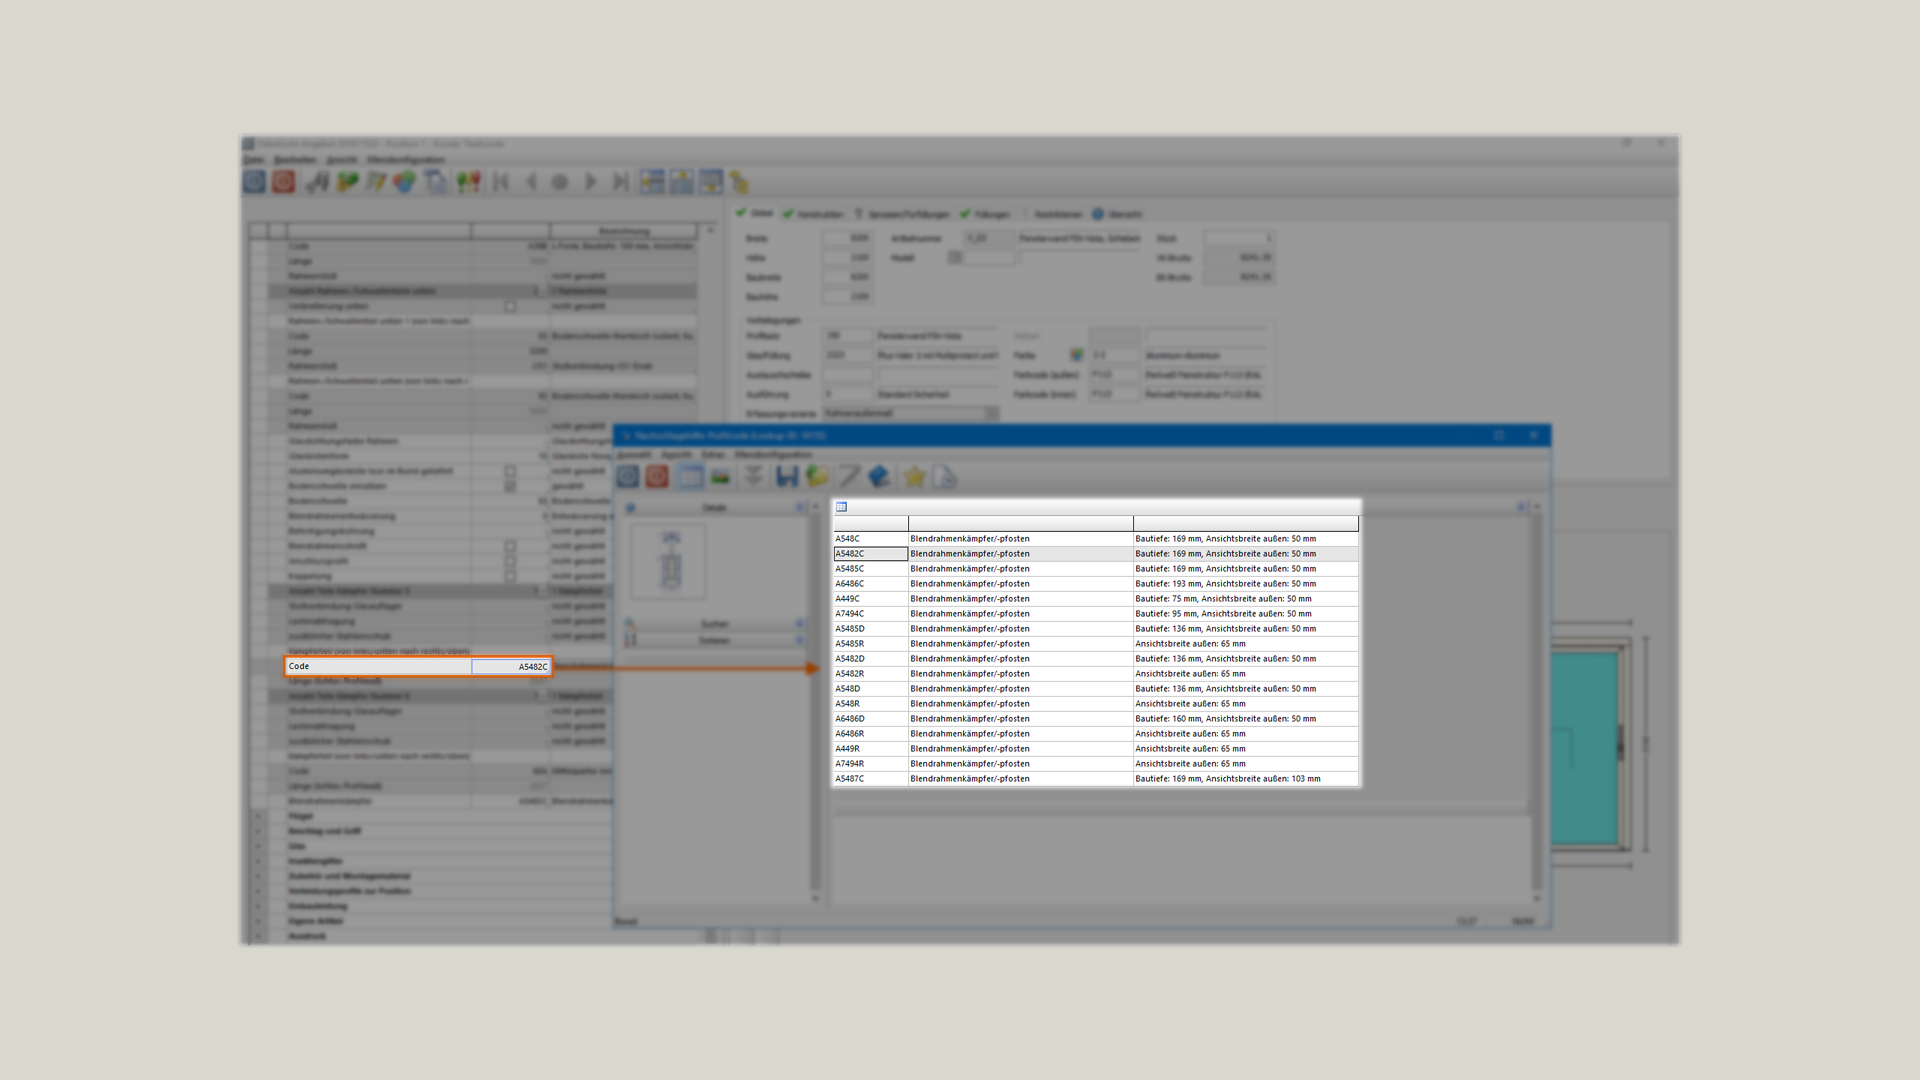
Task: Select the A5485D code cell
Action: [x=871, y=628]
